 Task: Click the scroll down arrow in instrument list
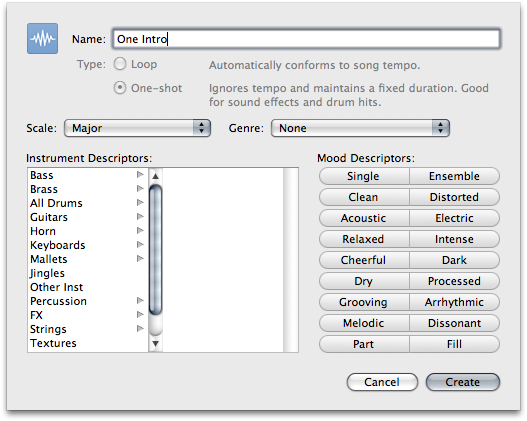click(155, 343)
